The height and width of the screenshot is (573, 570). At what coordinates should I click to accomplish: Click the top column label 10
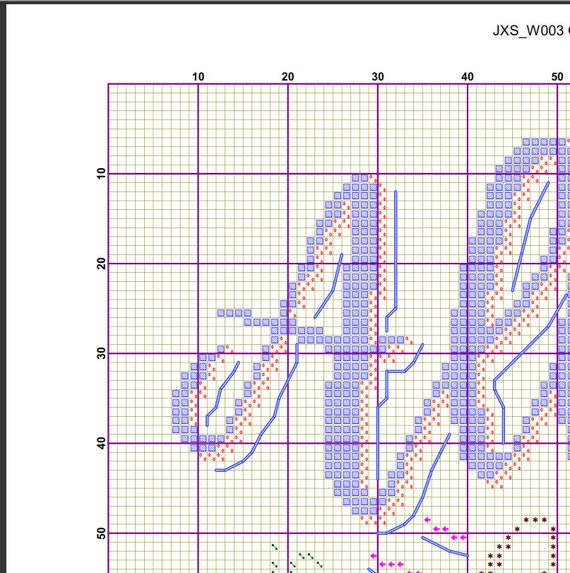pyautogui.click(x=198, y=77)
